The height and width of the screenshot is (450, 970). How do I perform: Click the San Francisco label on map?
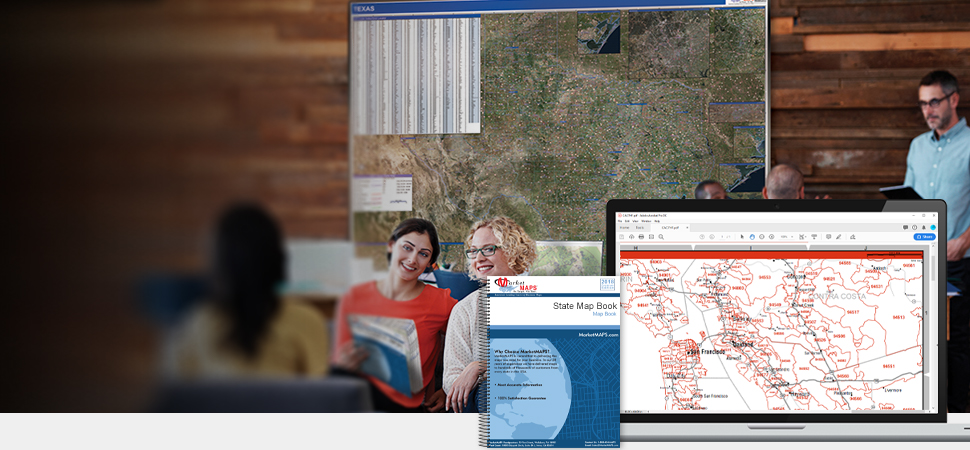click(x=710, y=352)
